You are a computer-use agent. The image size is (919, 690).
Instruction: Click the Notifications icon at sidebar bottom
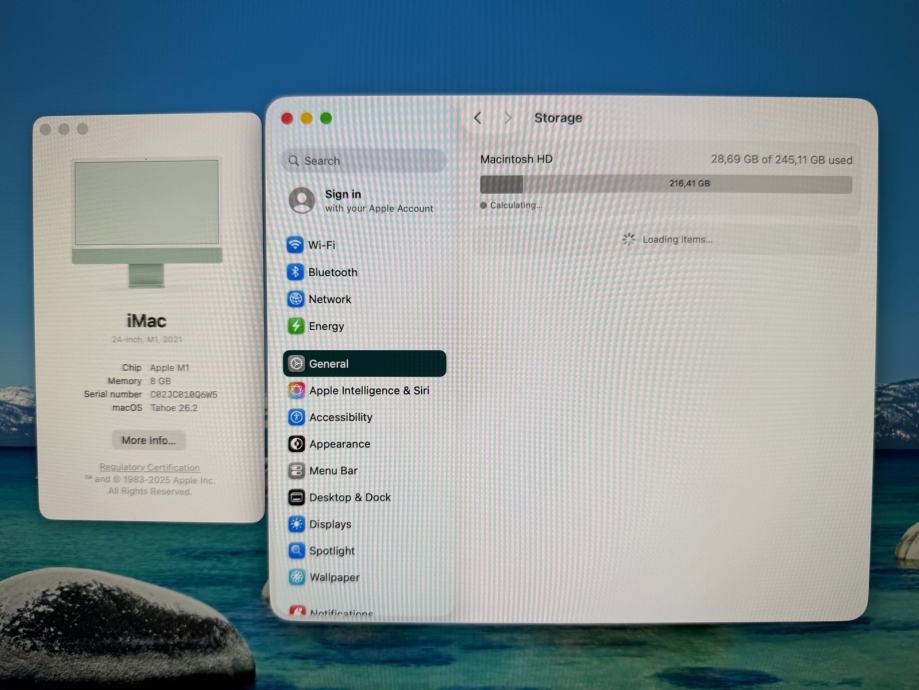pyautogui.click(x=297, y=611)
